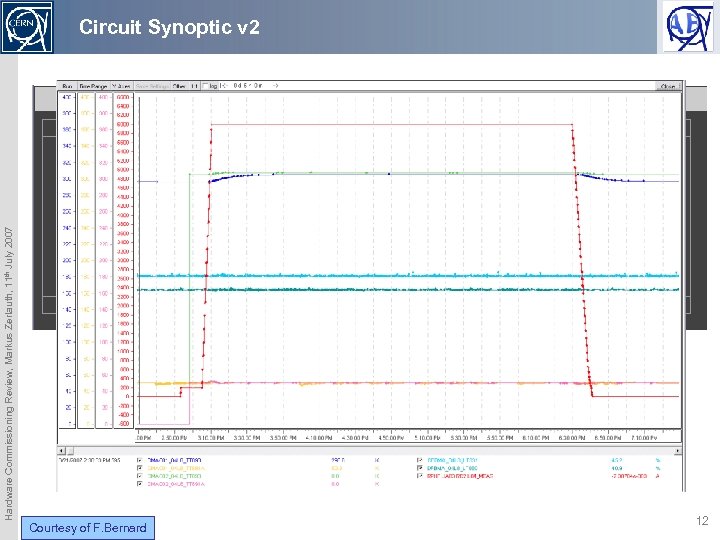
Task: Open the Y Axes menu
Action: [122, 86]
